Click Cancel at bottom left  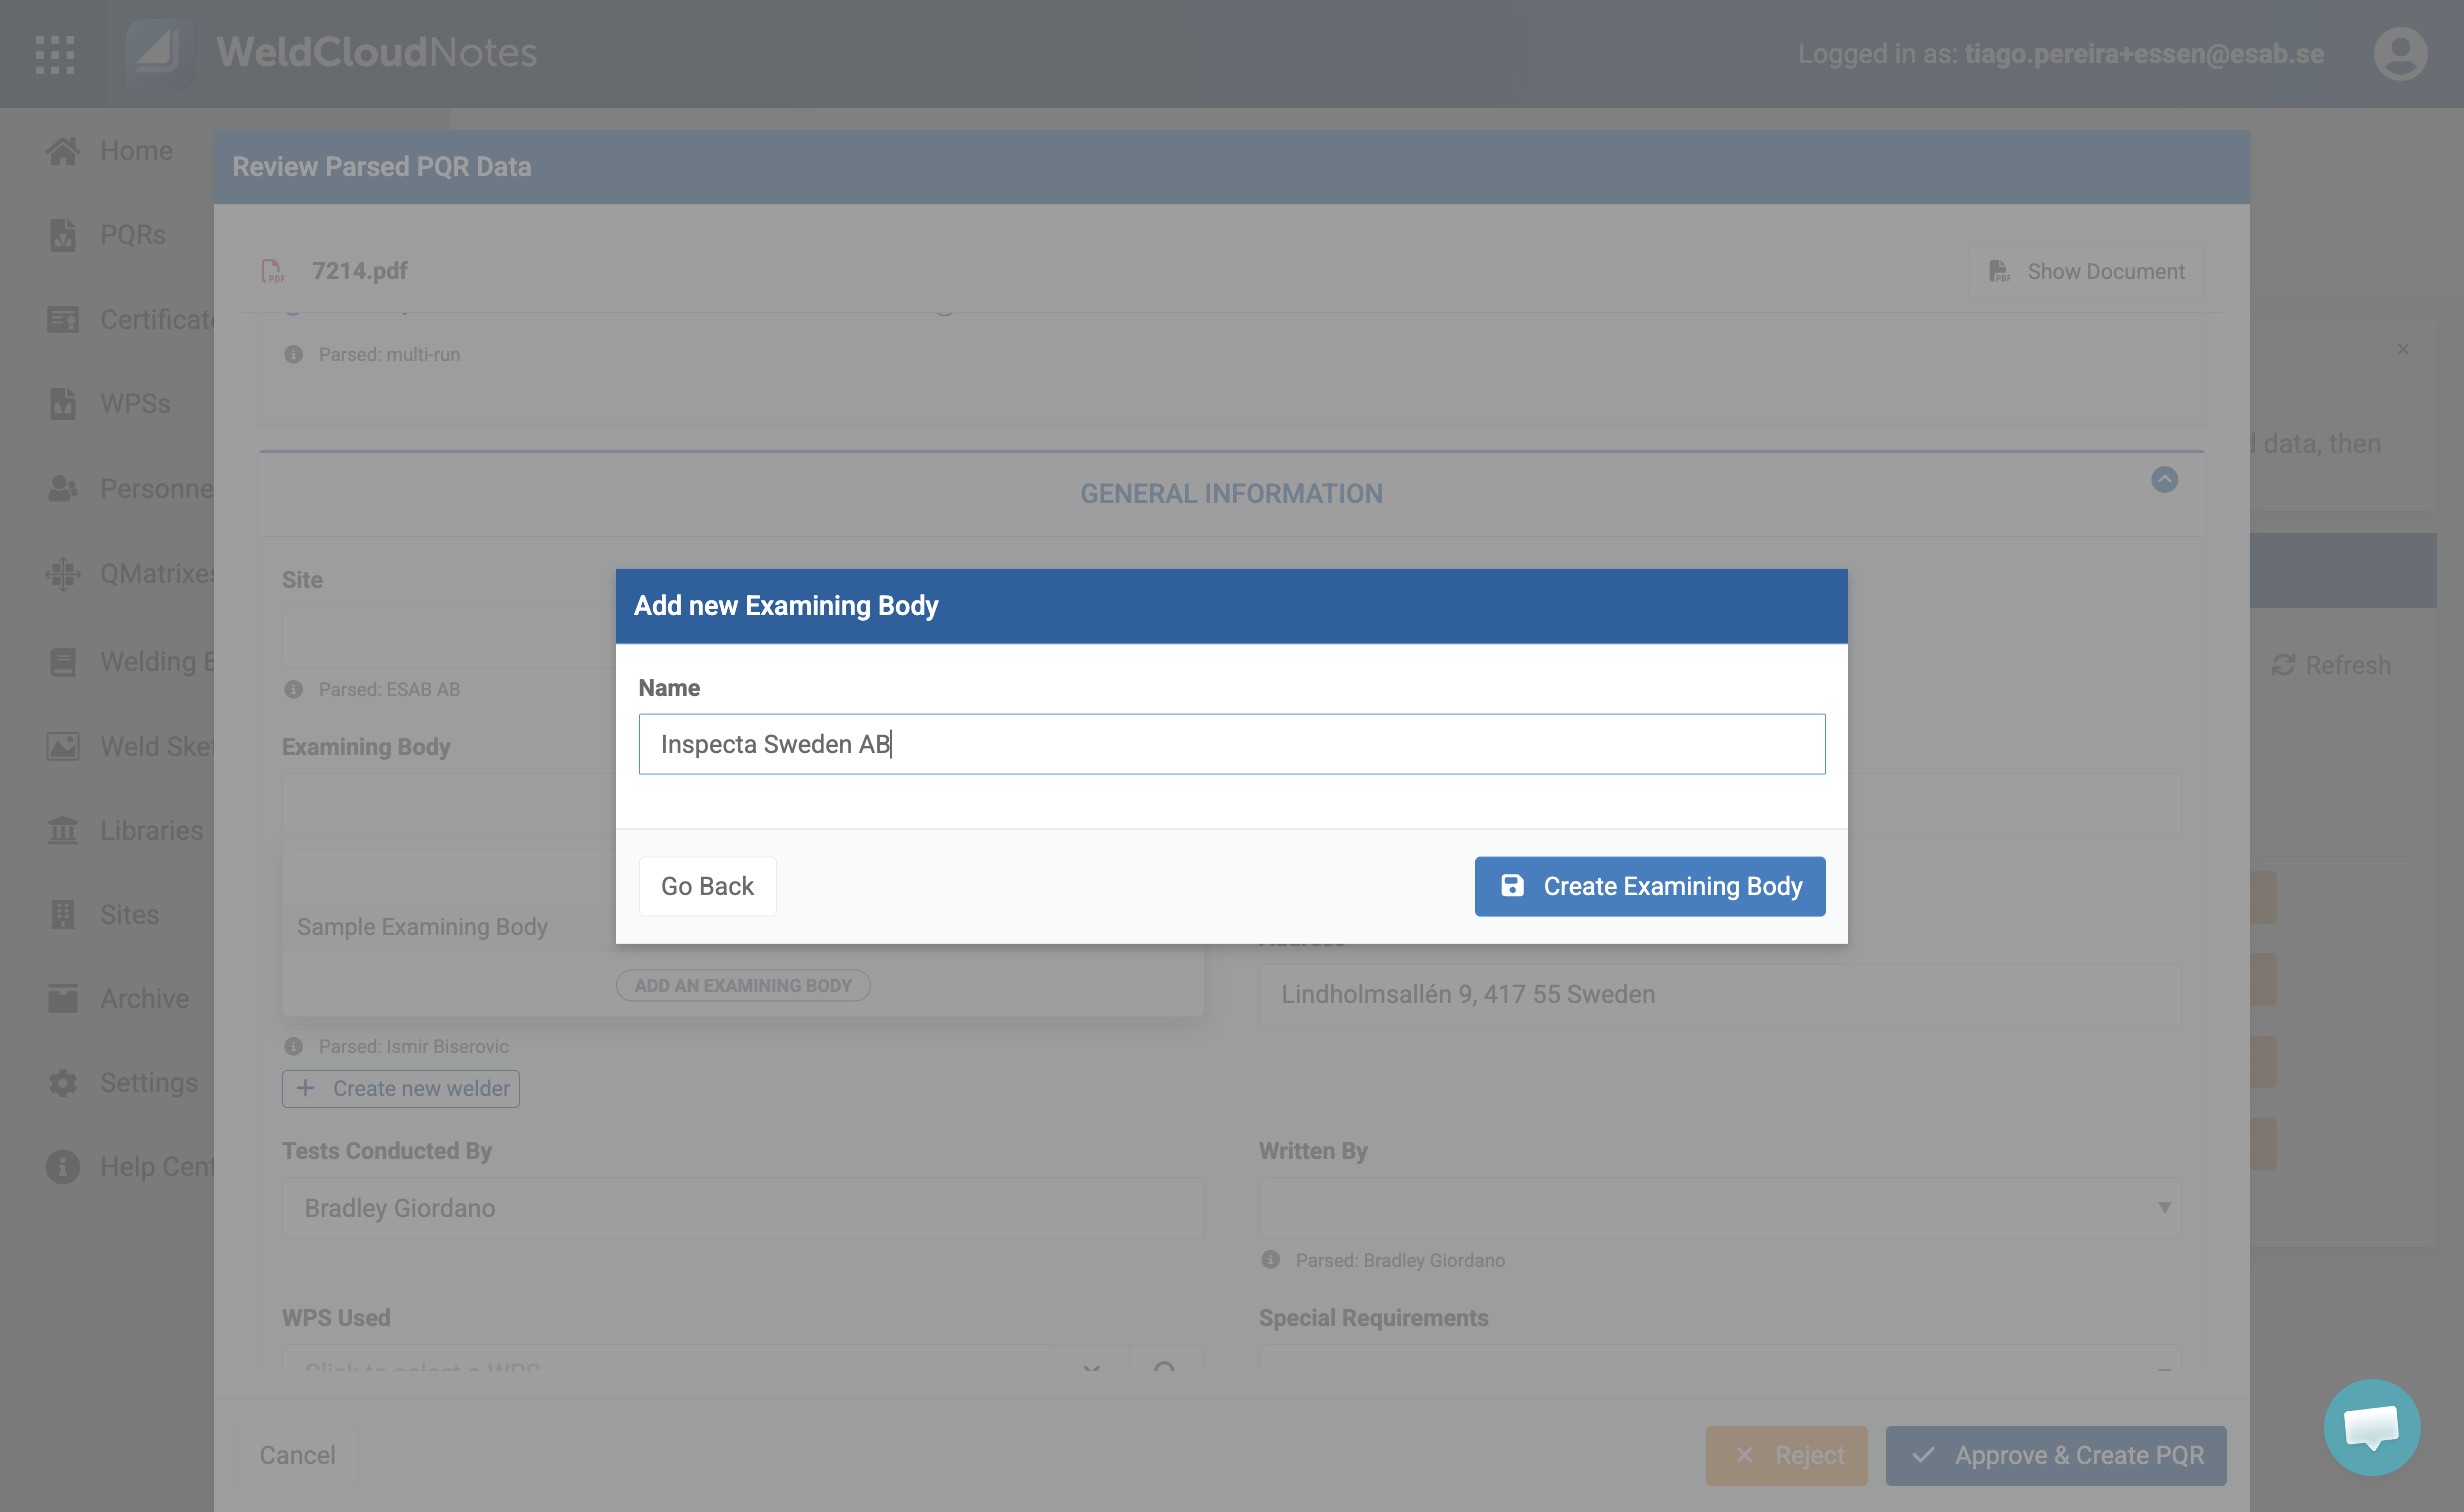(297, 1456)
